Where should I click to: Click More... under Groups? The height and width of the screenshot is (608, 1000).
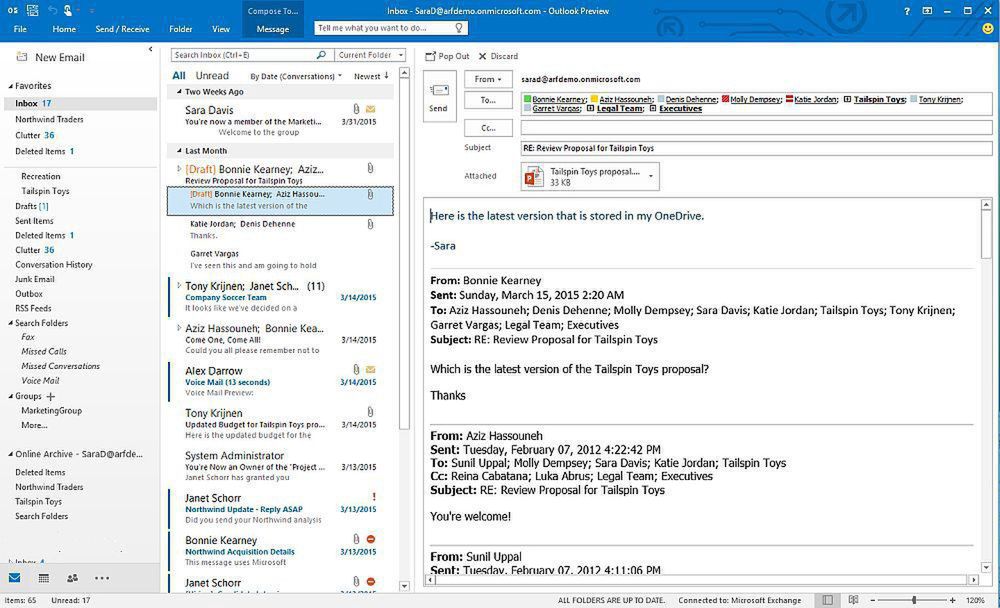coord(34,426)
